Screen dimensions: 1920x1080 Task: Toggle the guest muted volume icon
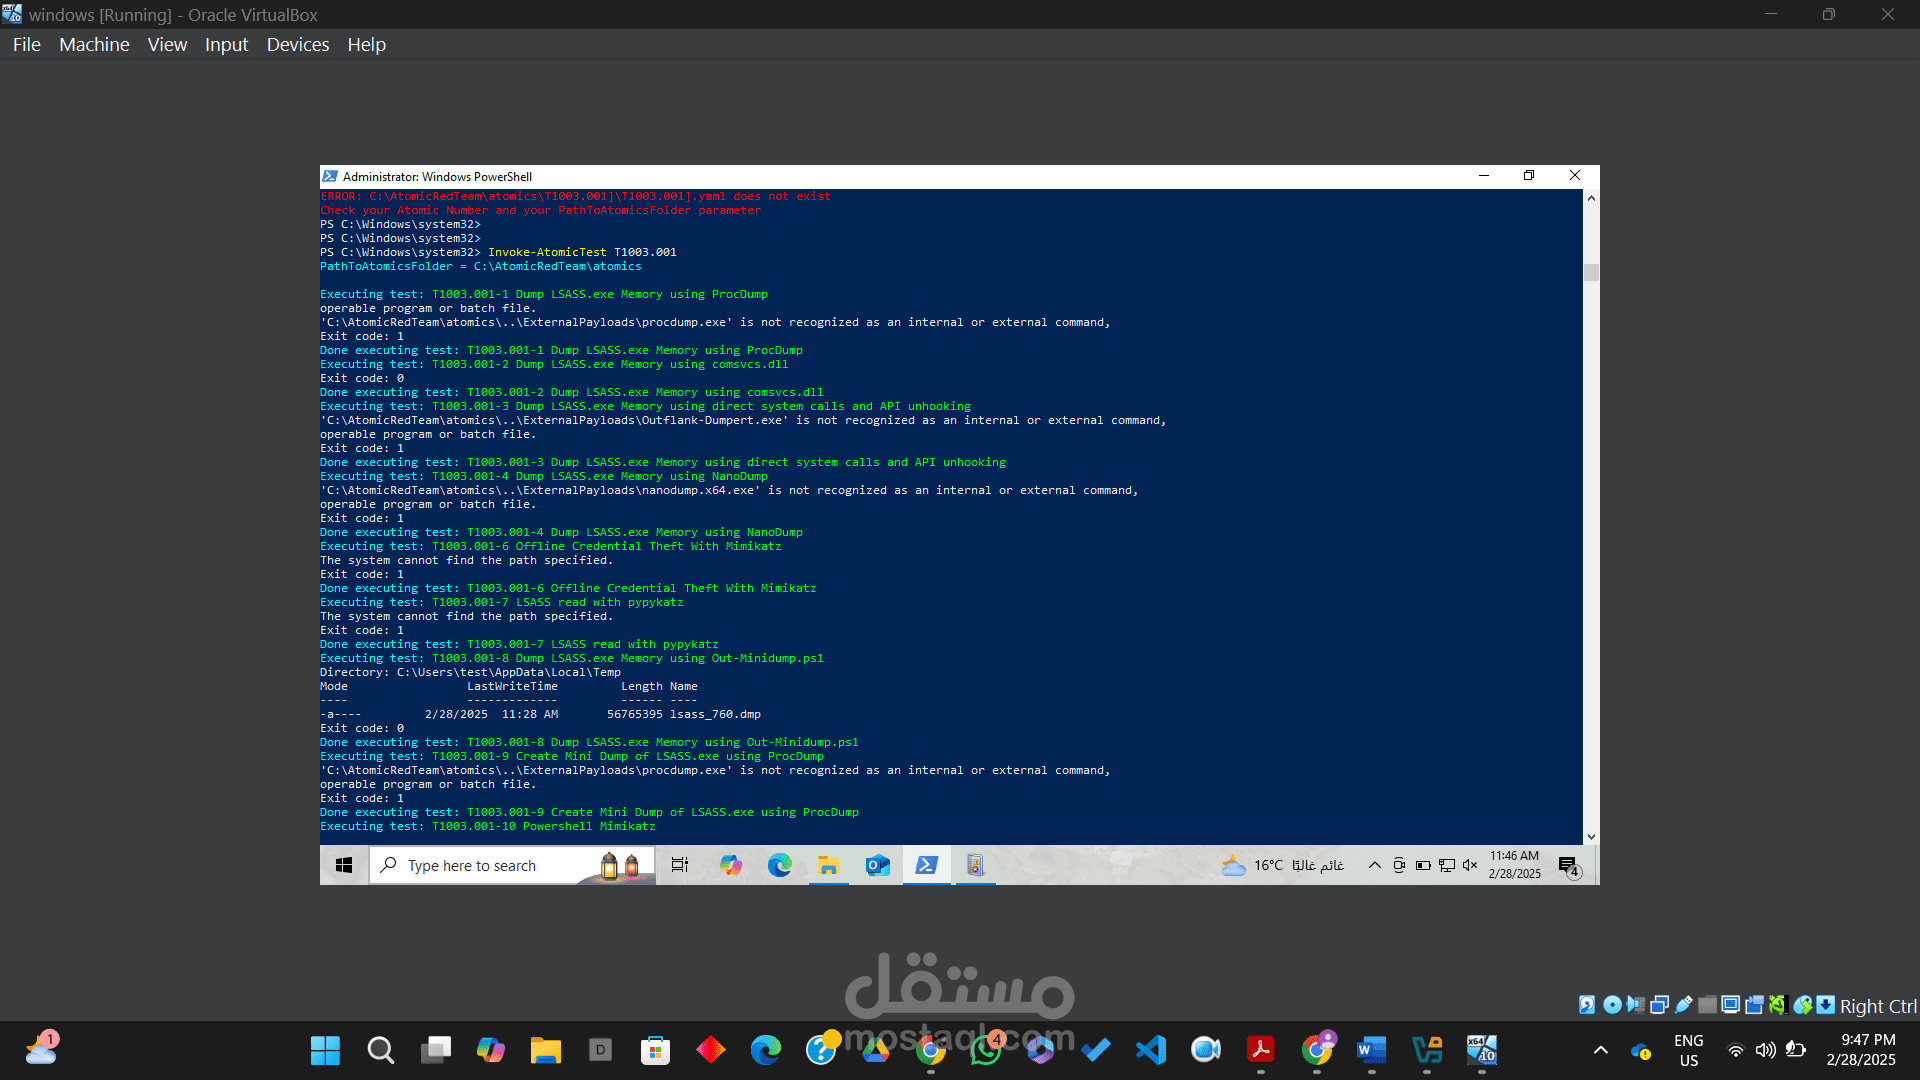click(x=1470, y=865)
